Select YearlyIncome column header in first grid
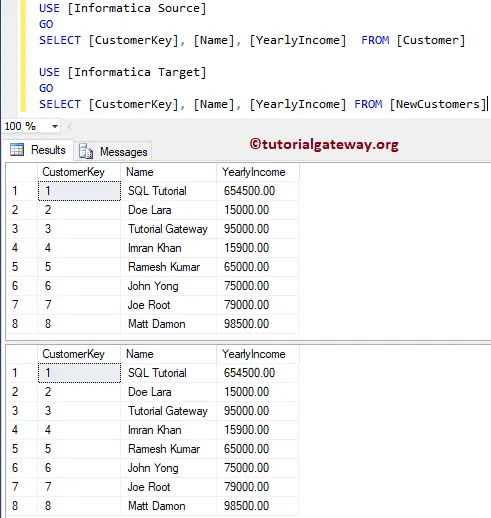491x518 pixels. [257, 172]
